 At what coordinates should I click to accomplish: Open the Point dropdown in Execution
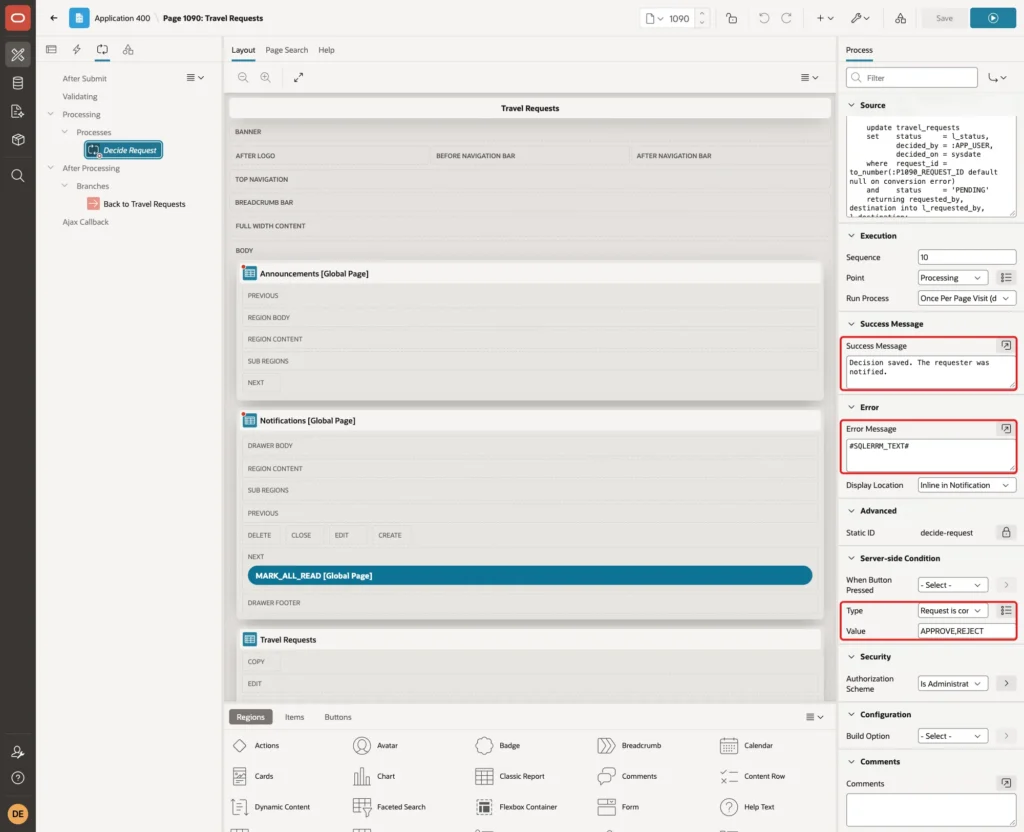click(952, 278)
